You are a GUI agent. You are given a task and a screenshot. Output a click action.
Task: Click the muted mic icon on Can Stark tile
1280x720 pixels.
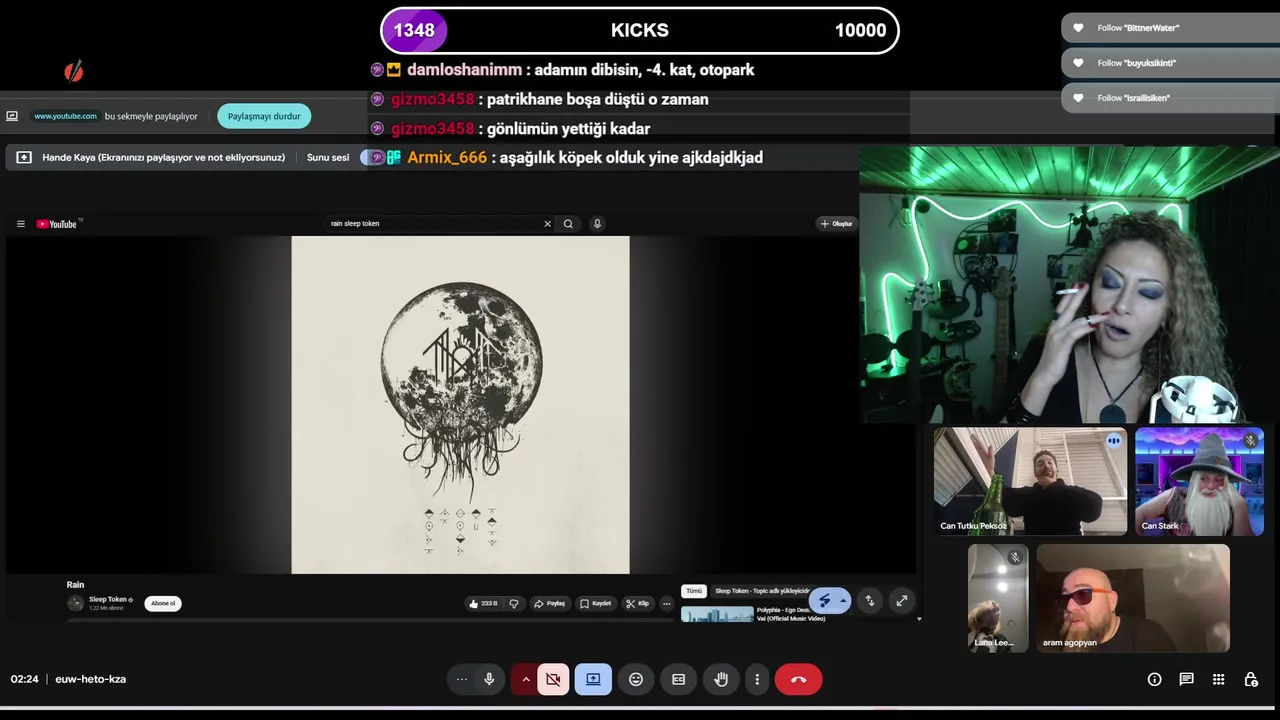click(1250, 440)
